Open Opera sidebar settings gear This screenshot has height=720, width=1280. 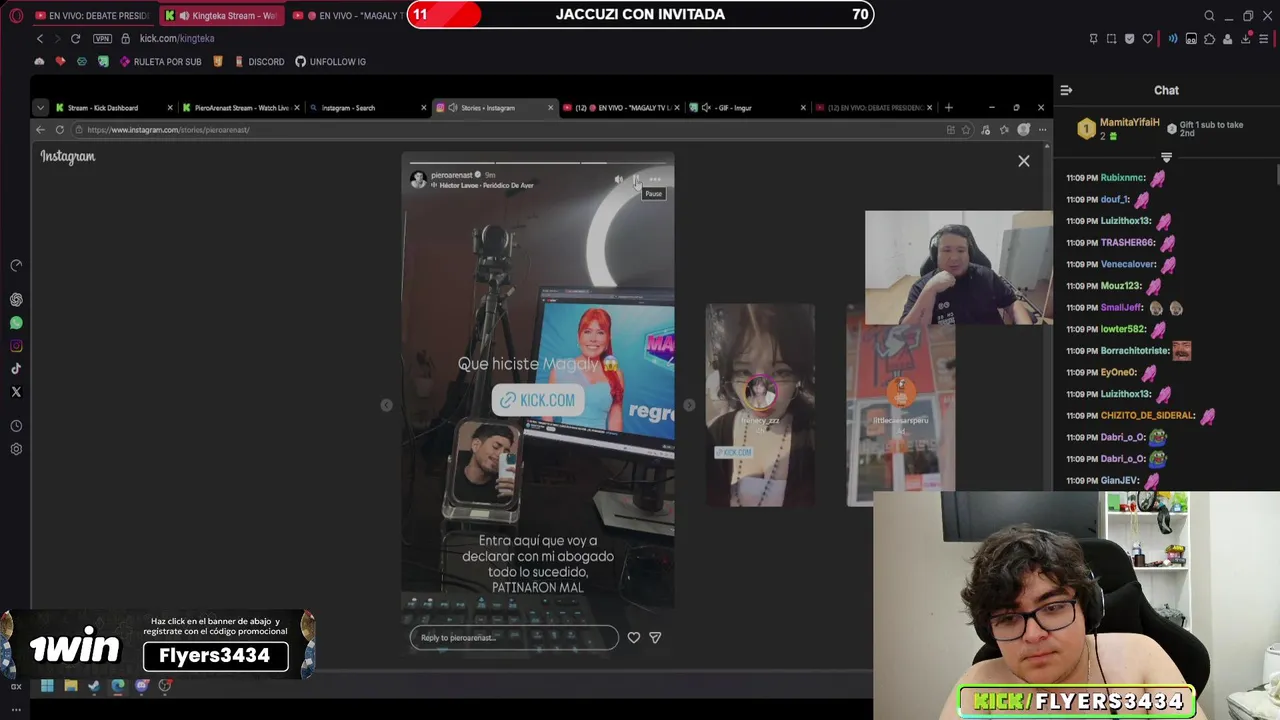pos(16,449)
